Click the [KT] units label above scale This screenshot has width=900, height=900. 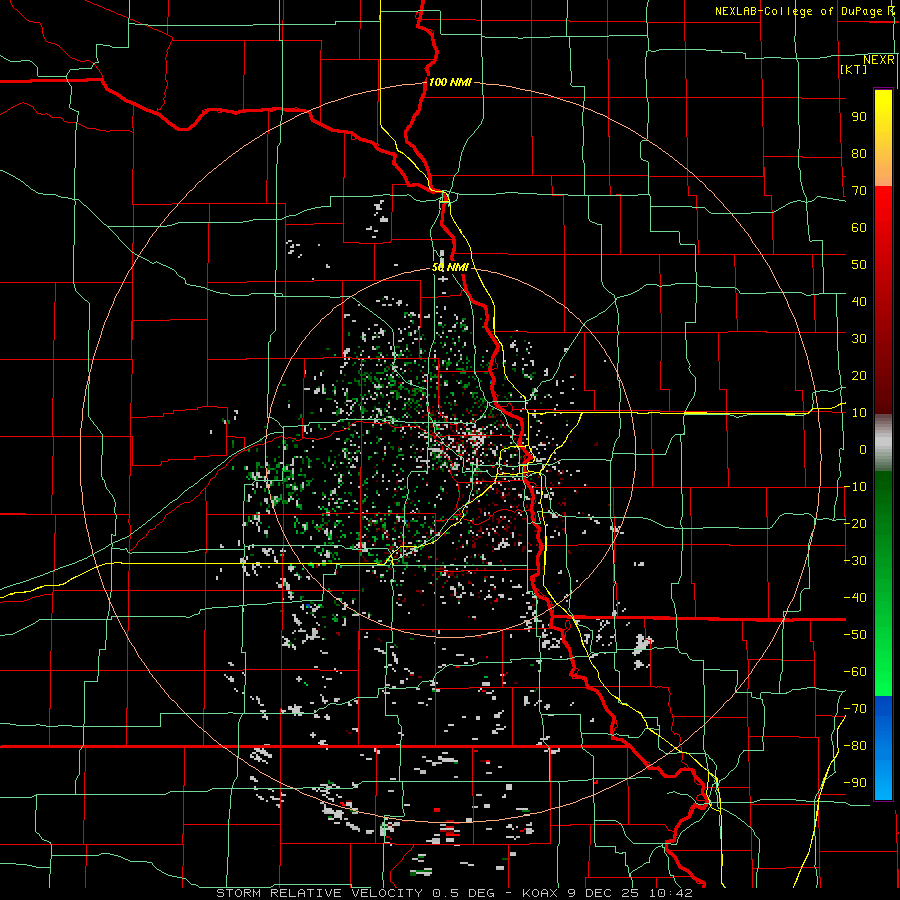[853, 69]
